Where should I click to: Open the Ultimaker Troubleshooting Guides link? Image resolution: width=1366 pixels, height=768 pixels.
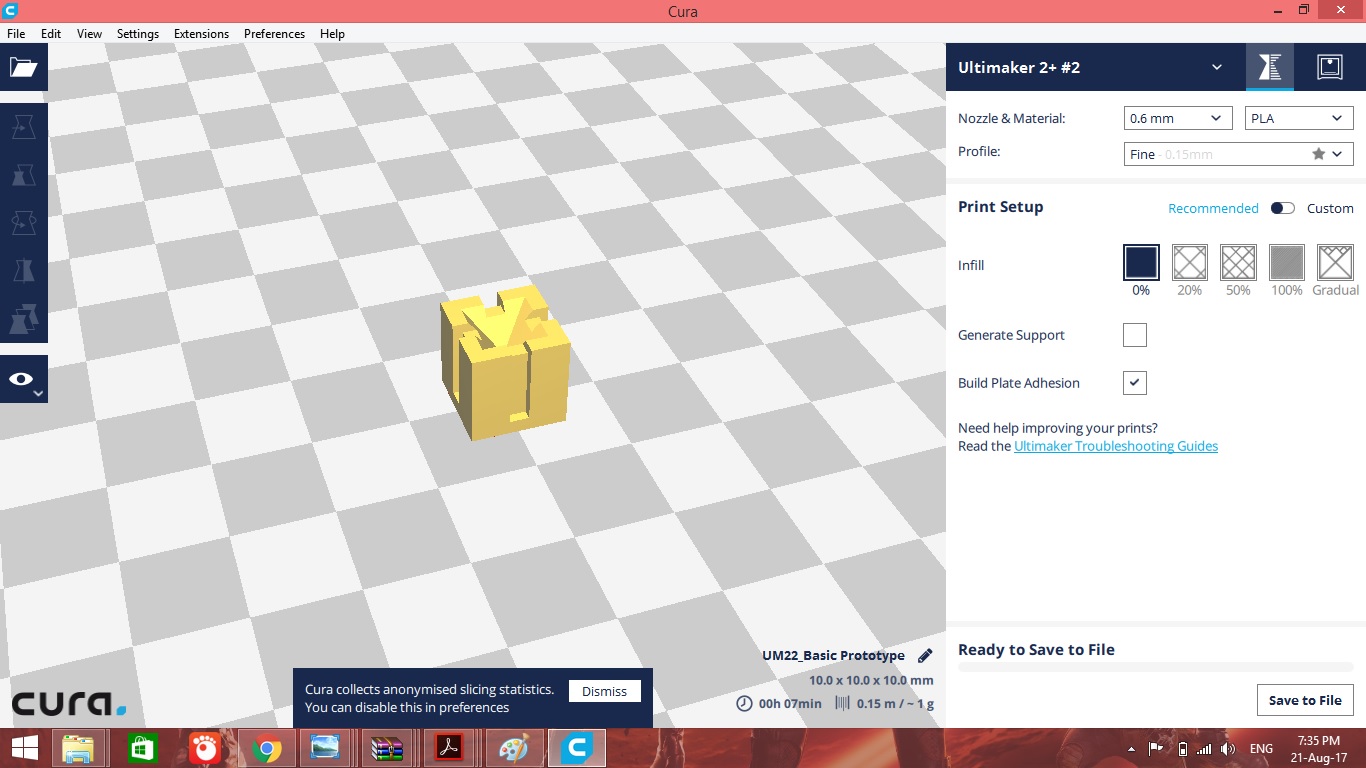[x=1115, y=446]
